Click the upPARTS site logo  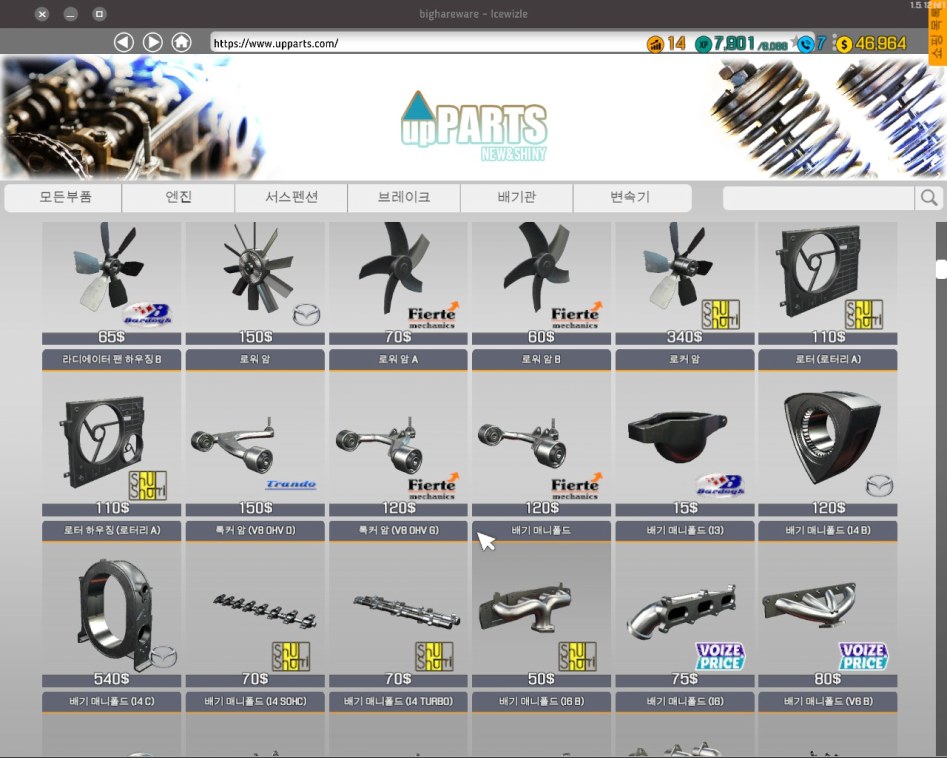coord(474,126)
